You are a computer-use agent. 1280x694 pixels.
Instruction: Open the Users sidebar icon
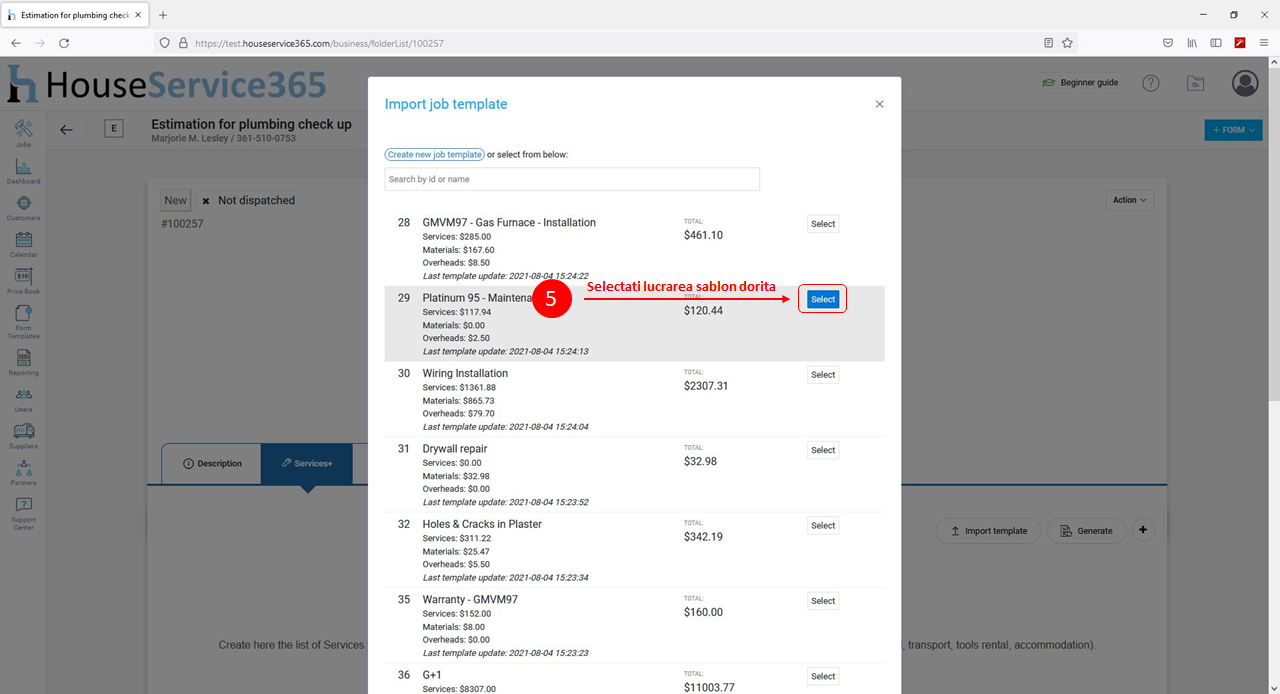(24, 399)
